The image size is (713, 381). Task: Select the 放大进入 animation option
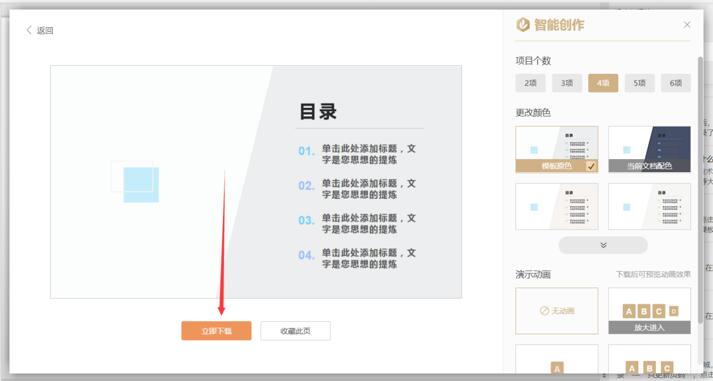(649, 311)
